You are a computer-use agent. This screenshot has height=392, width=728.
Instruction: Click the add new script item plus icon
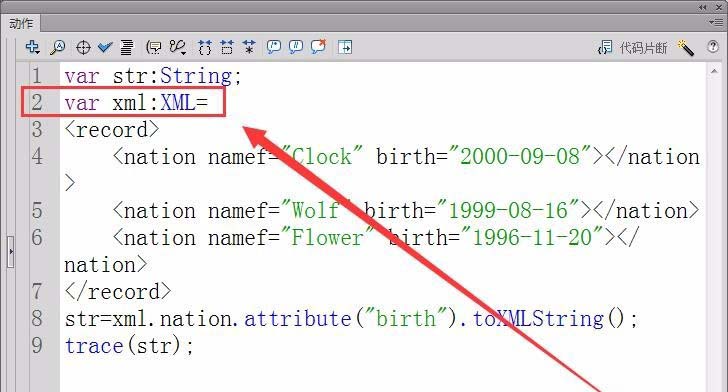(x=32, y=47)
